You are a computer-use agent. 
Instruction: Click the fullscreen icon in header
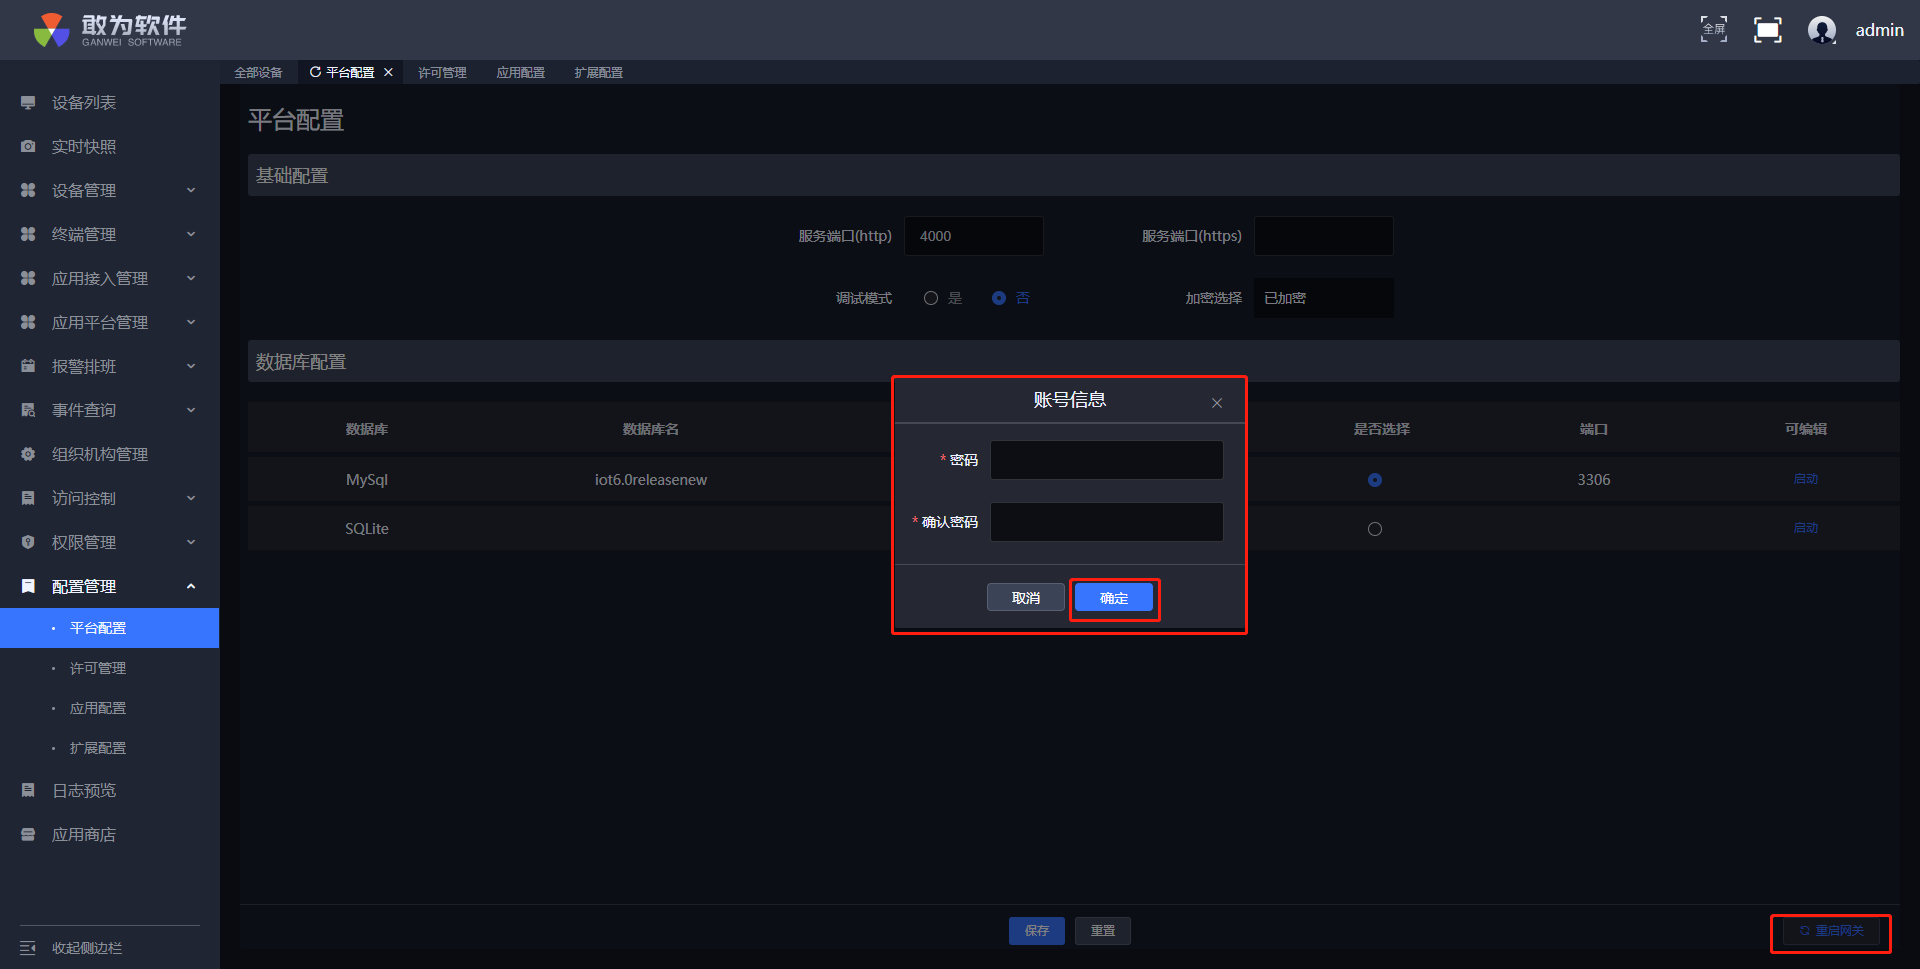1713,30
